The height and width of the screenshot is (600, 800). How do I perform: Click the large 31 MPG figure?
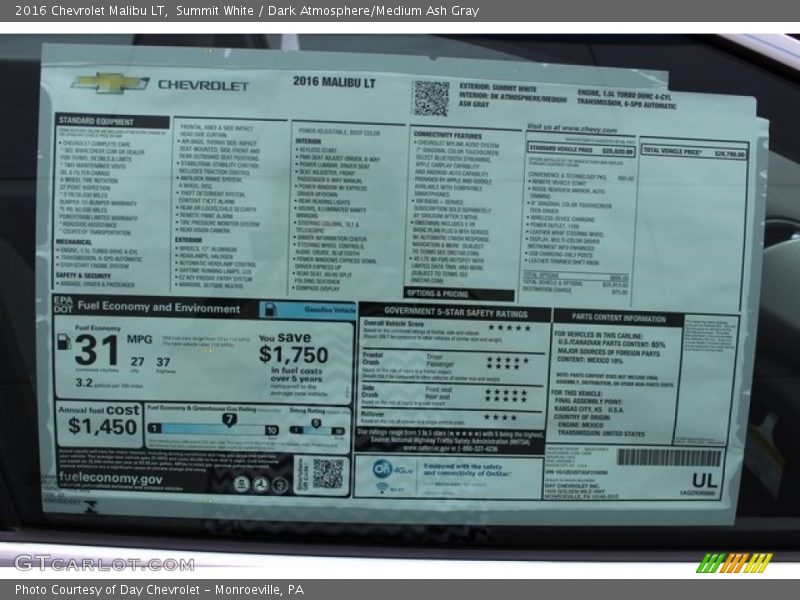96,349
